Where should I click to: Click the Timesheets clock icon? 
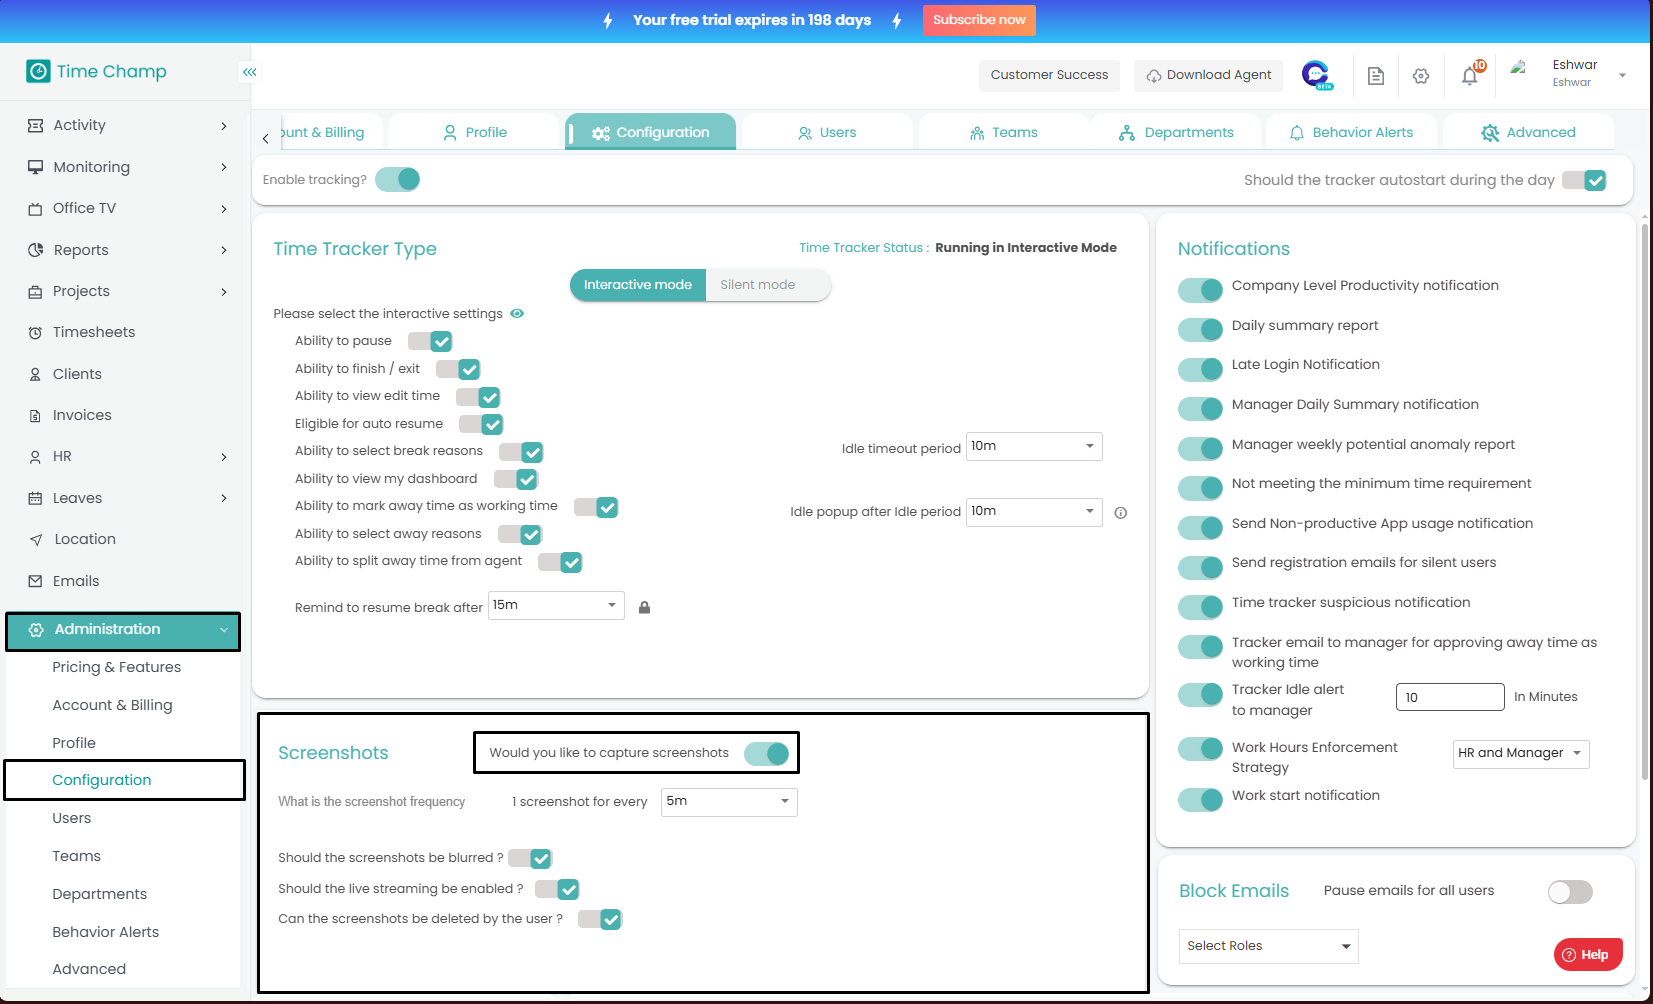(35, 333)
